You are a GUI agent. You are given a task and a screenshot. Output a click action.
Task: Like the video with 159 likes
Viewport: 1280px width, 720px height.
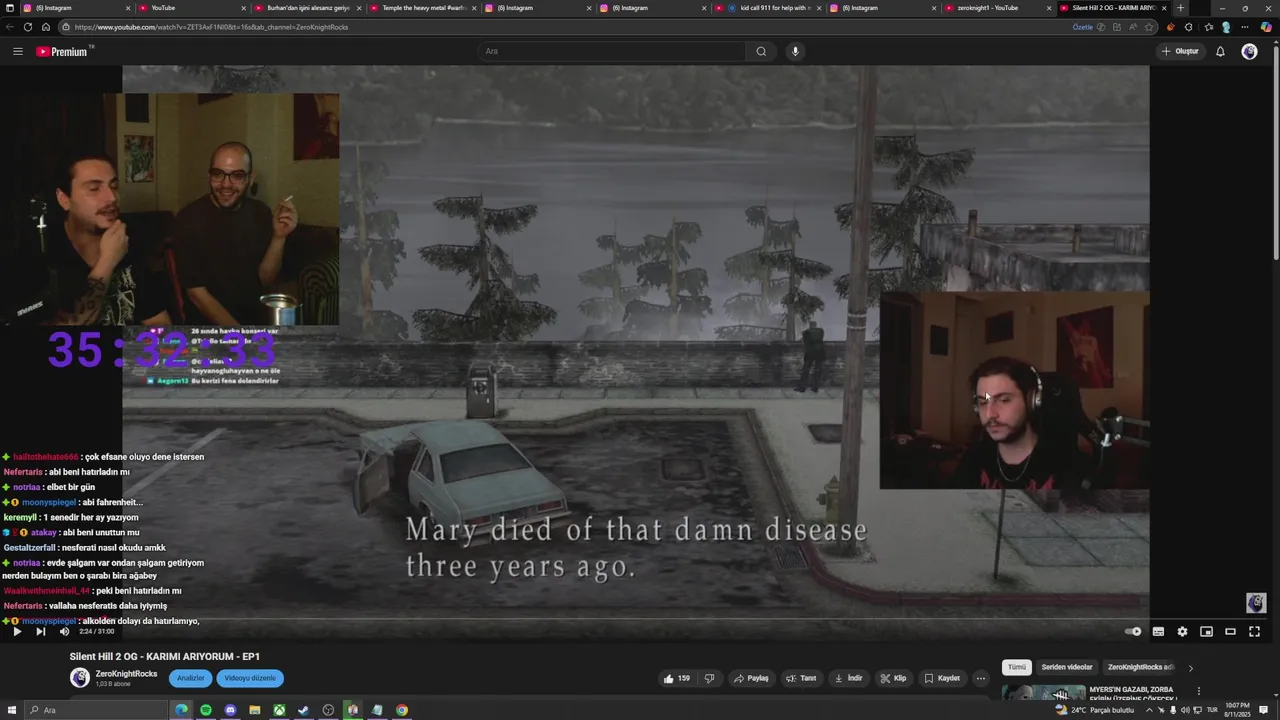point(677,678)
